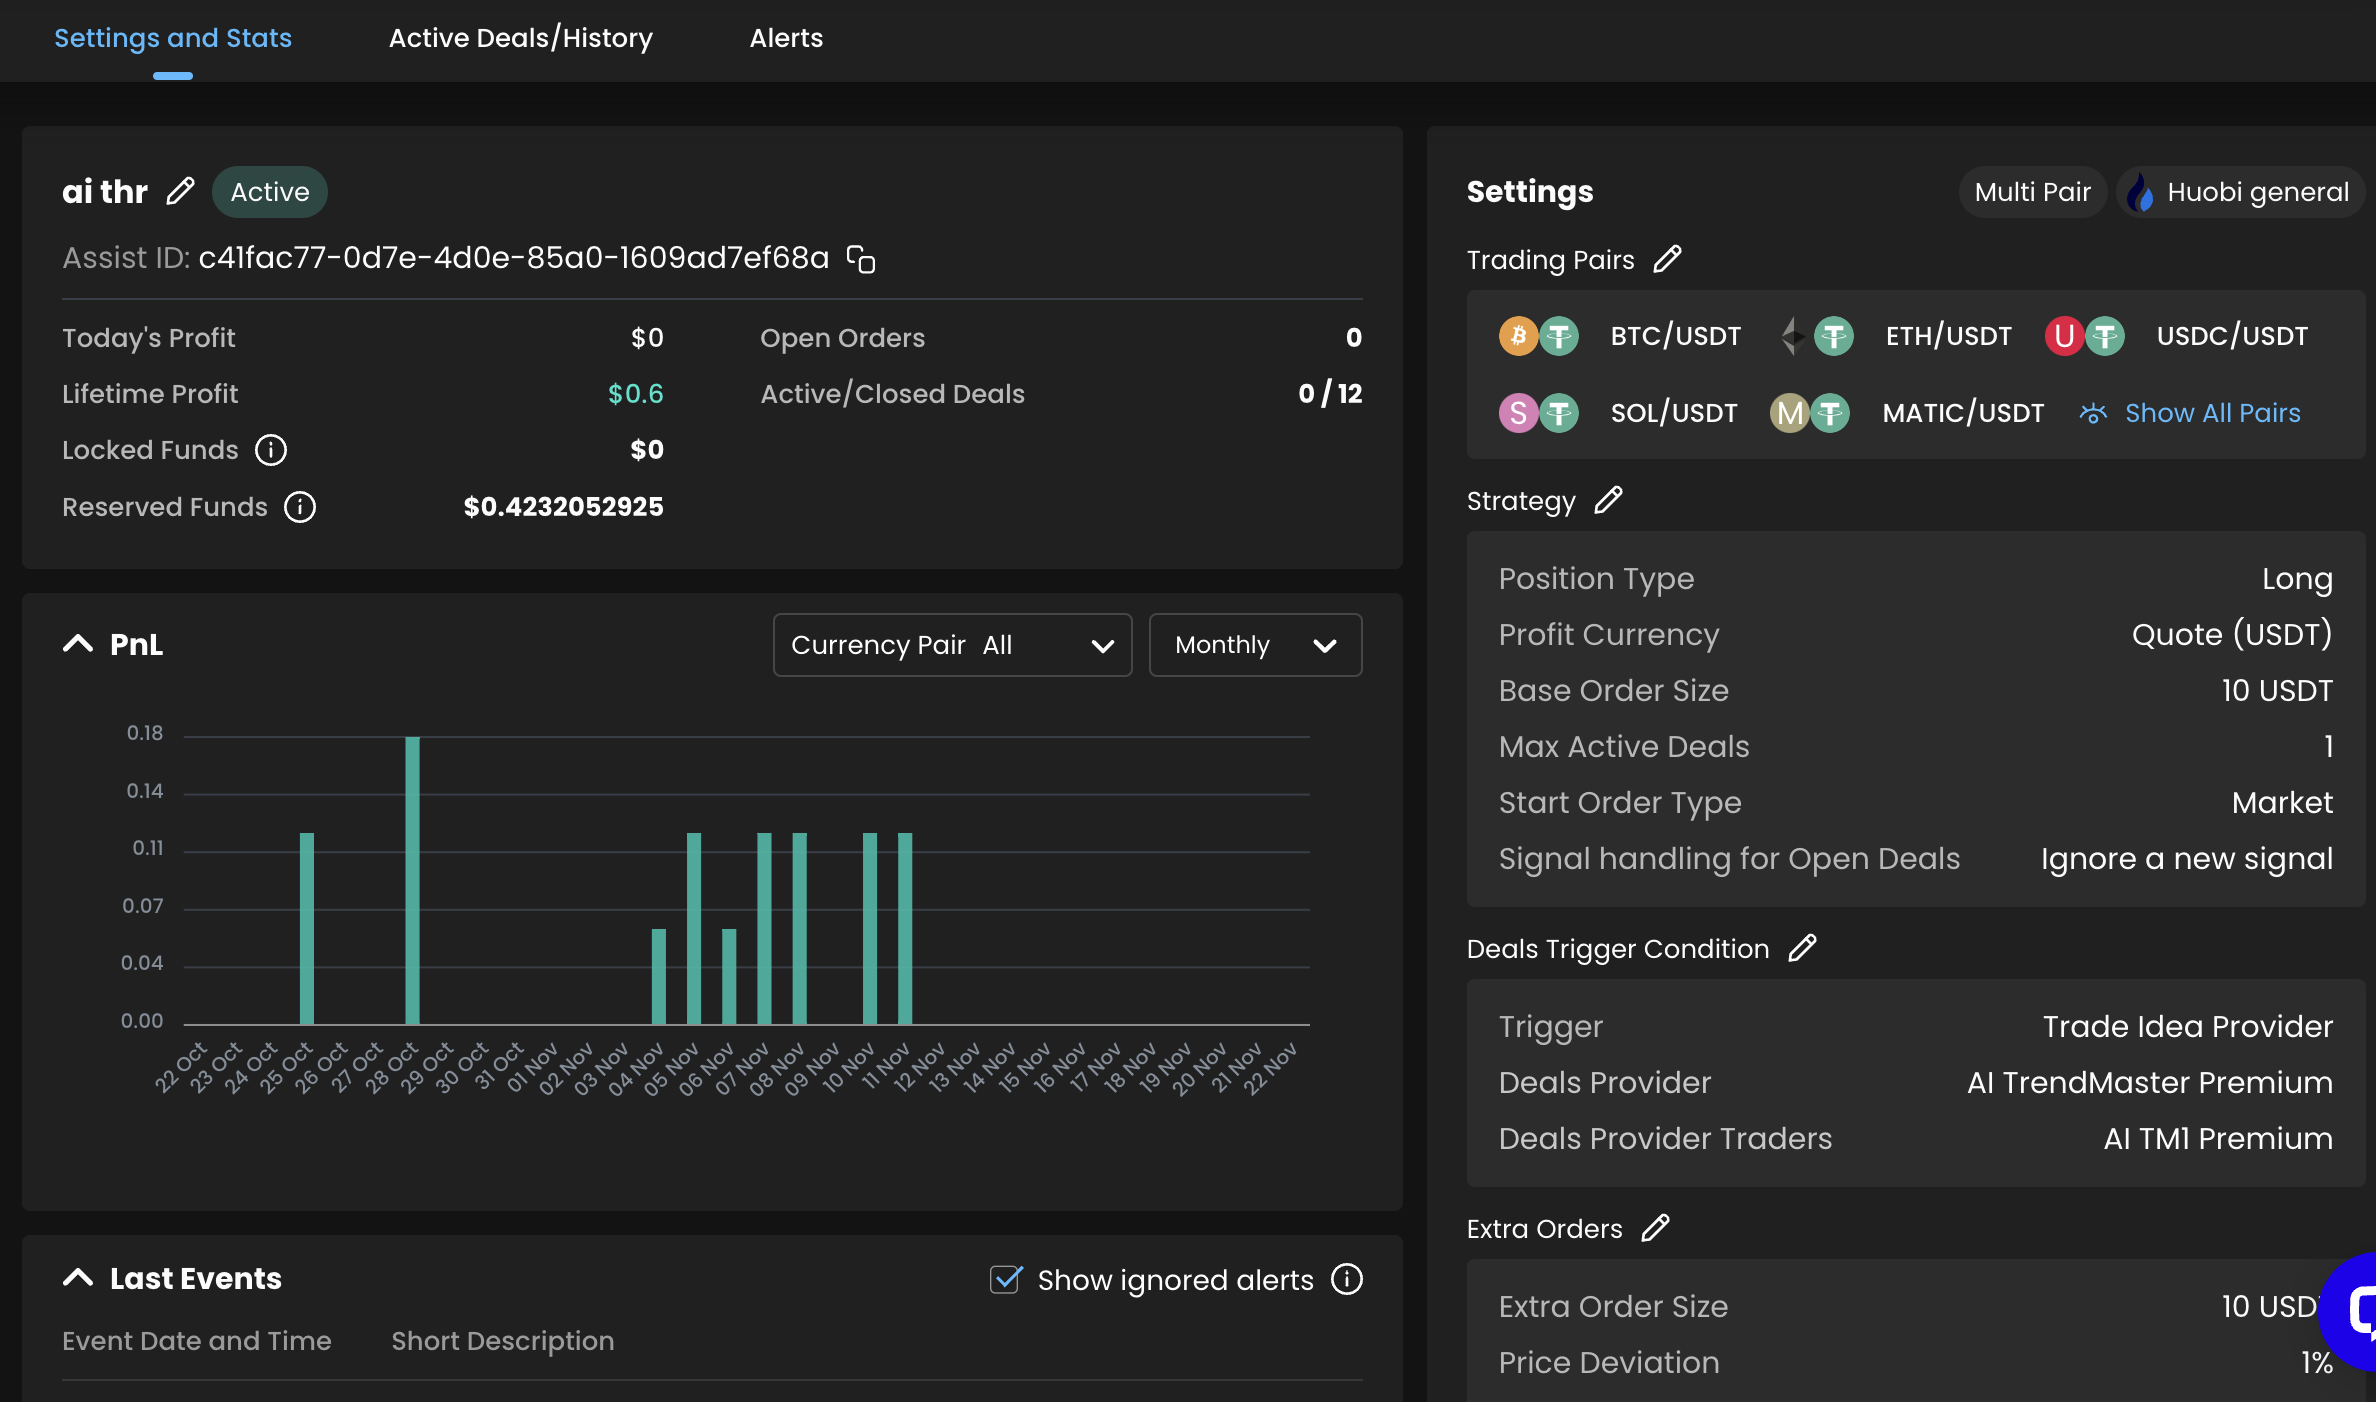The height and width of the screenshot is (1402, 2376).
Task: Open the Monthly period dropdown
Action: click(1255, 645)
